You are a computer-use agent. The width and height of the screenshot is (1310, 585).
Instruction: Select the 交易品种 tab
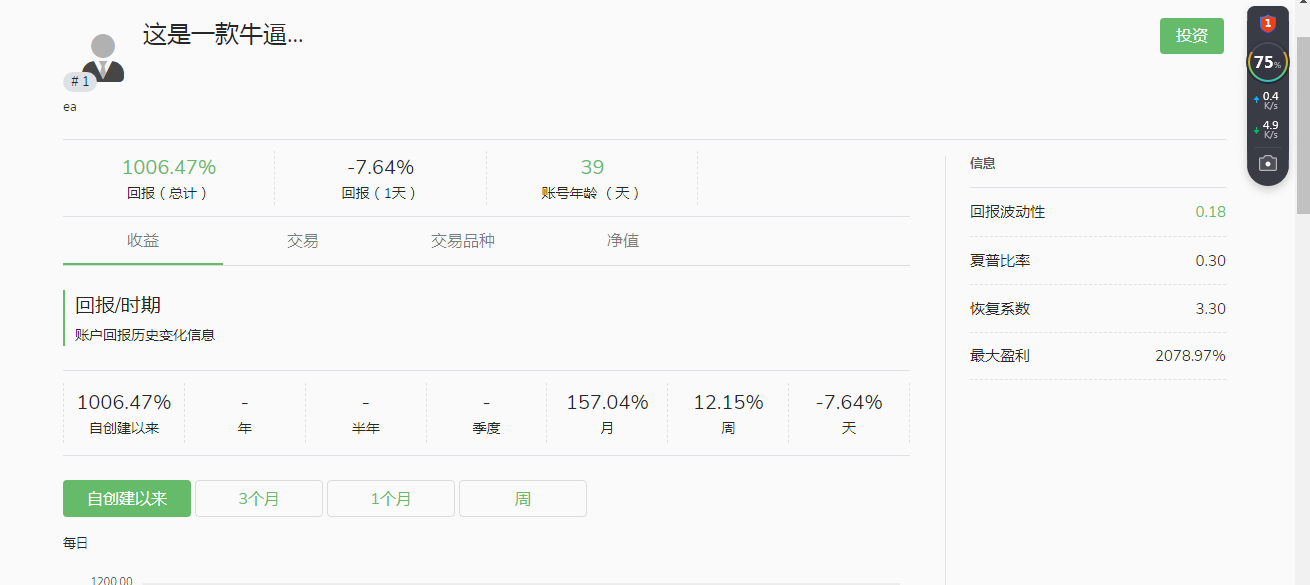463,241
